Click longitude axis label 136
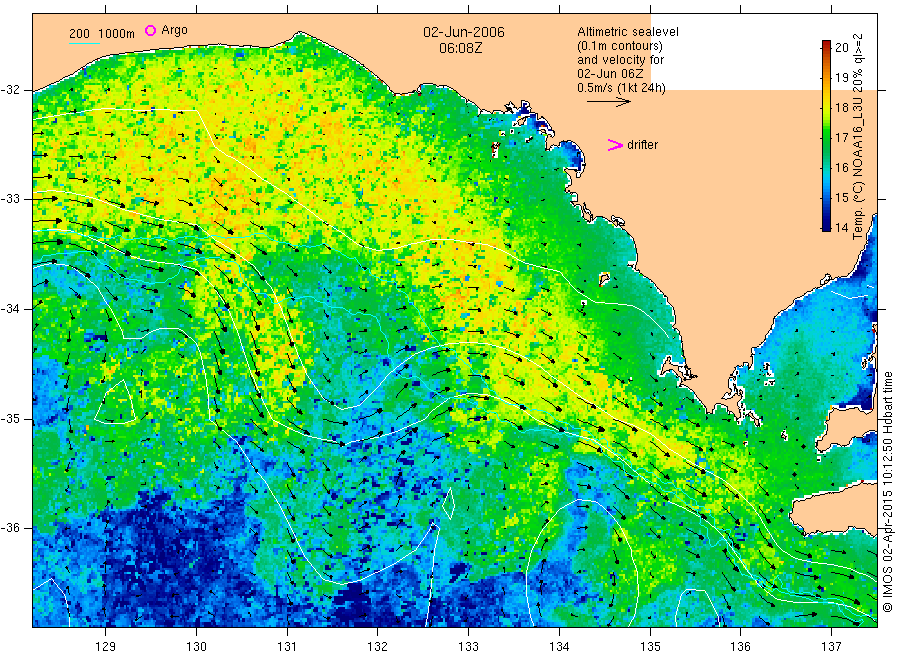The height and width of the screenshot is (660, 900). tap(740, 647)
